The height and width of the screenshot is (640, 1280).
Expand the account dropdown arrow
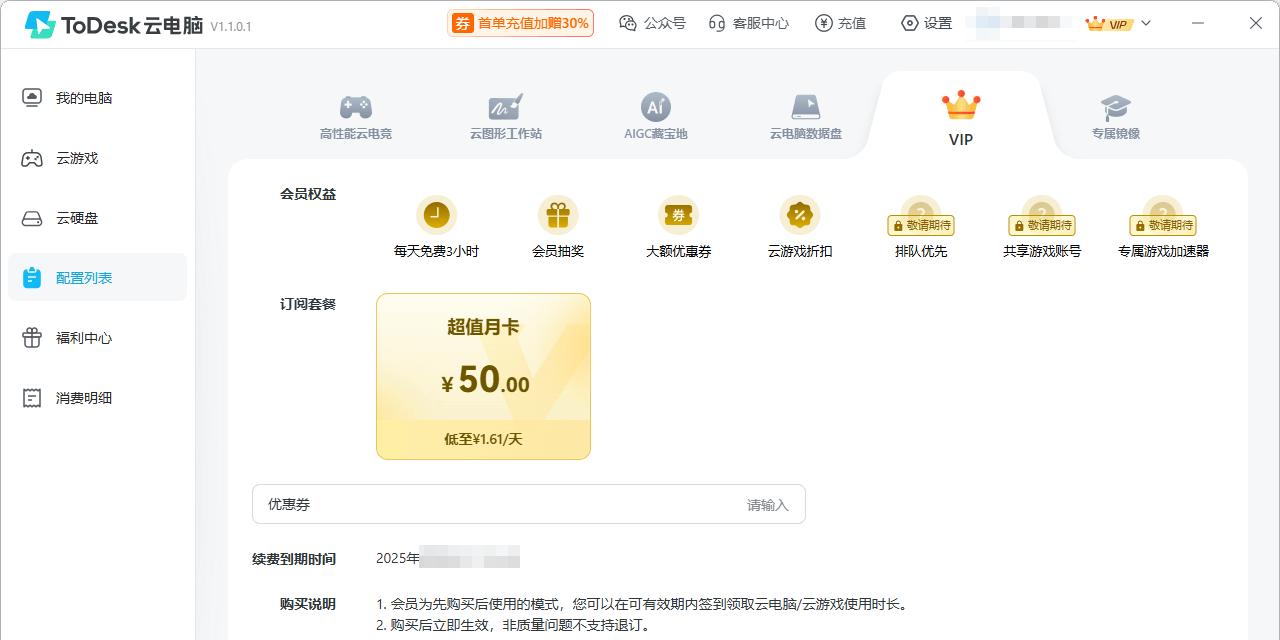[1146, 23]
